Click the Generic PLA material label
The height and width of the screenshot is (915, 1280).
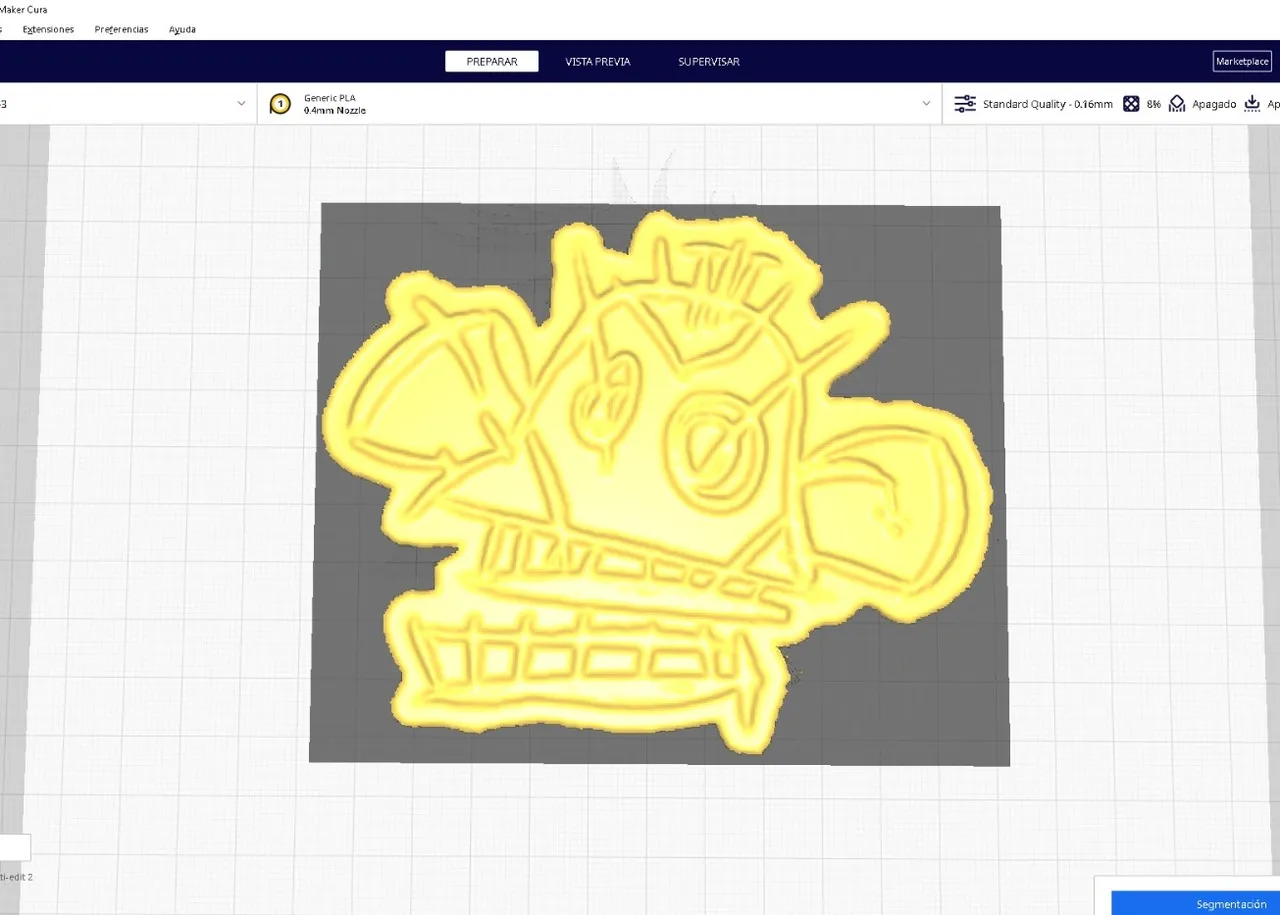click(x=329, y=97)
